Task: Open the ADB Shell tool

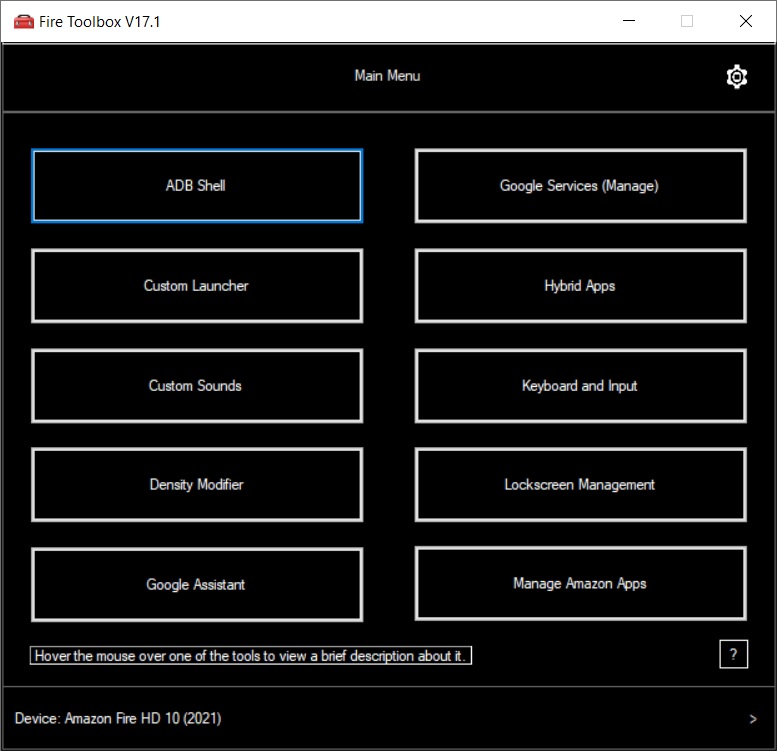Action: (197, 186)
